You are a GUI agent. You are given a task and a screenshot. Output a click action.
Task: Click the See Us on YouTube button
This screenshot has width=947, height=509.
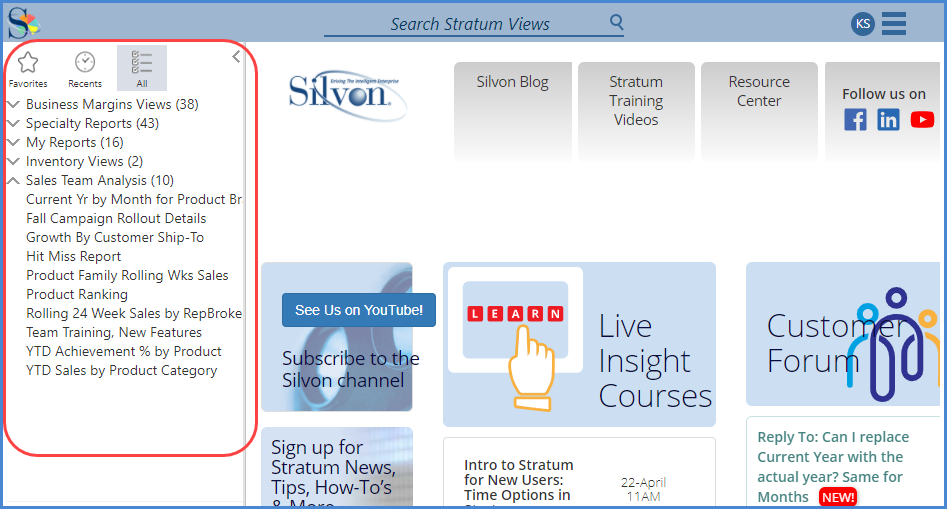358,310
